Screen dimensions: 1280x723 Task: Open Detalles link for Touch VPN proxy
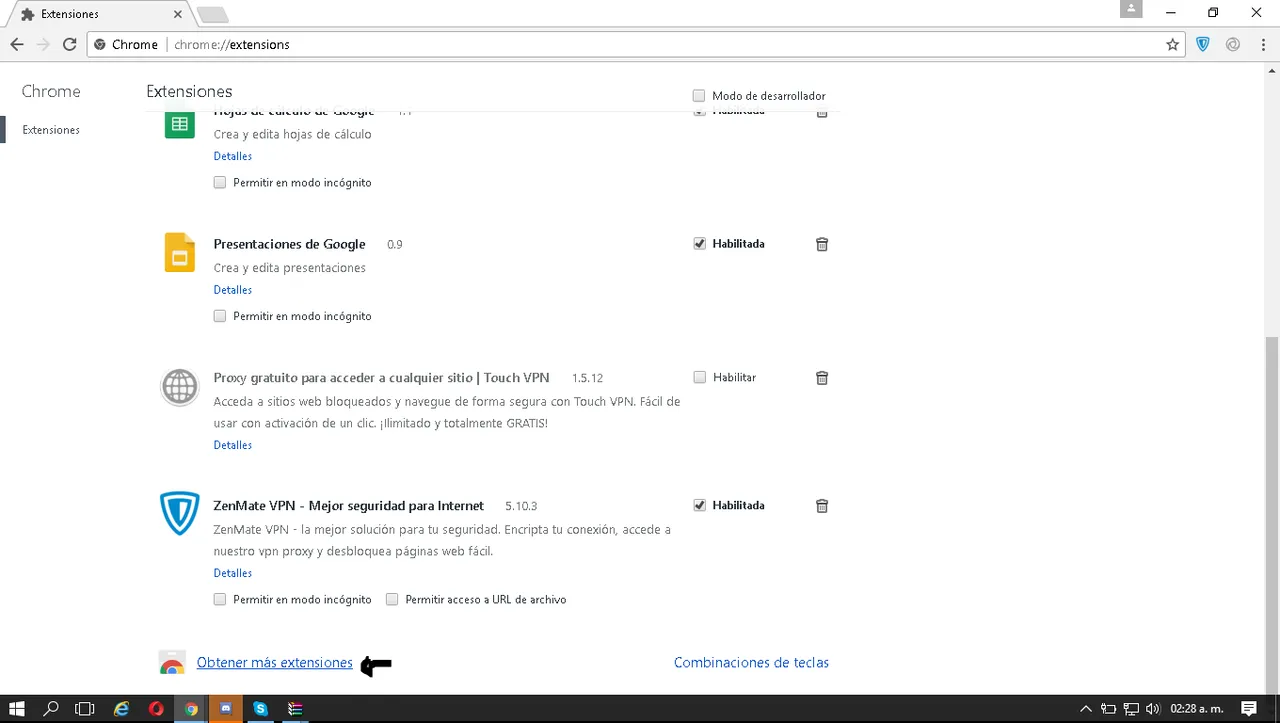[x=232, y=445]
